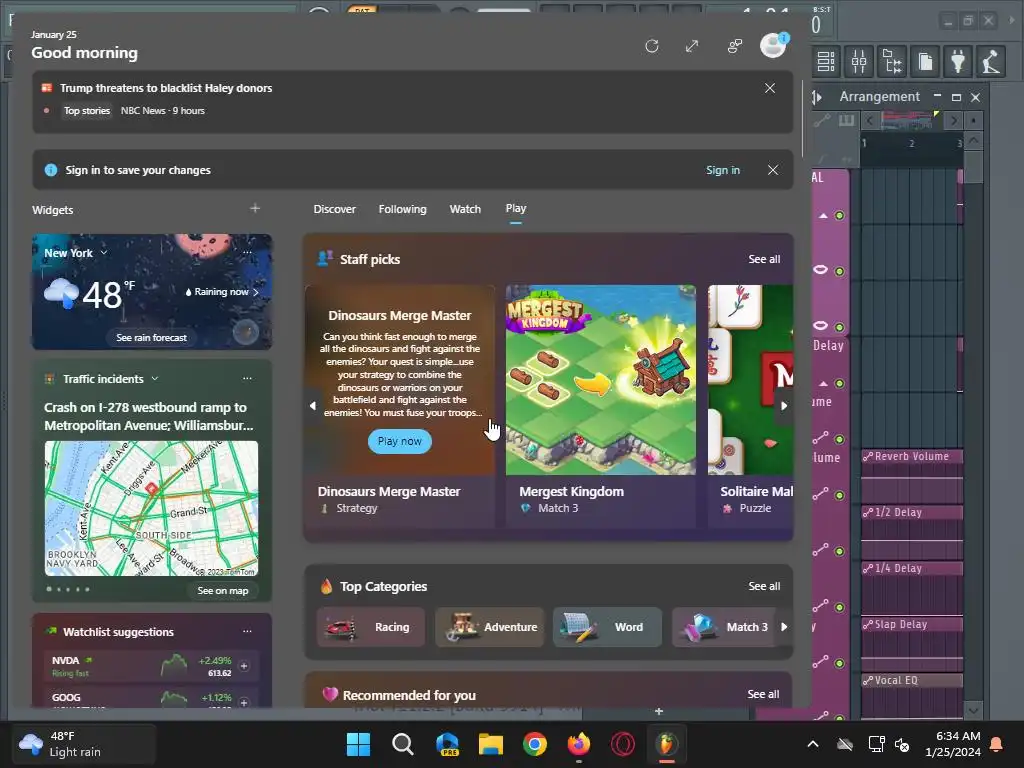Show hidden system tray icons
This screenshot has height=768, width=1024.
point(813,744)
